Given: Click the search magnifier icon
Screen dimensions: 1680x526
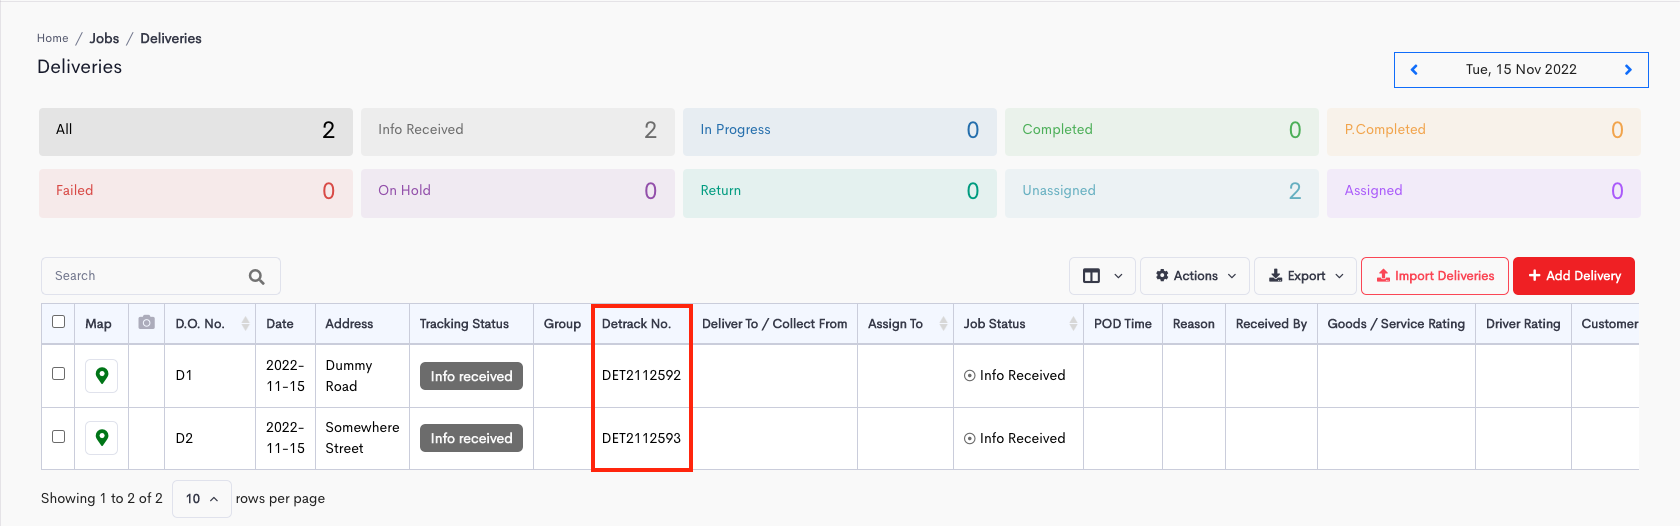Looking at the screenshot, I should (x=257, y=277).
